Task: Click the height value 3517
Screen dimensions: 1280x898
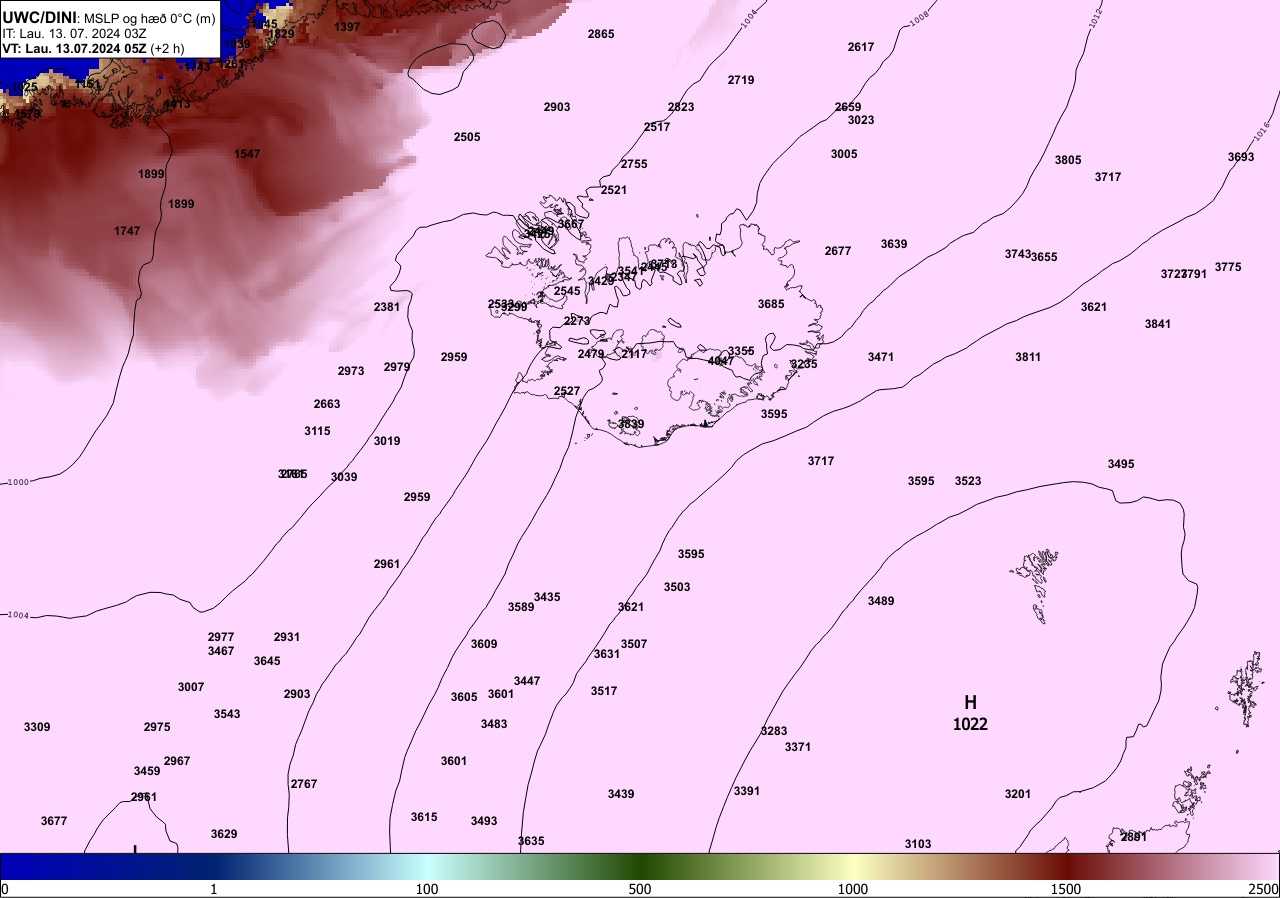Action: [604, 691]
